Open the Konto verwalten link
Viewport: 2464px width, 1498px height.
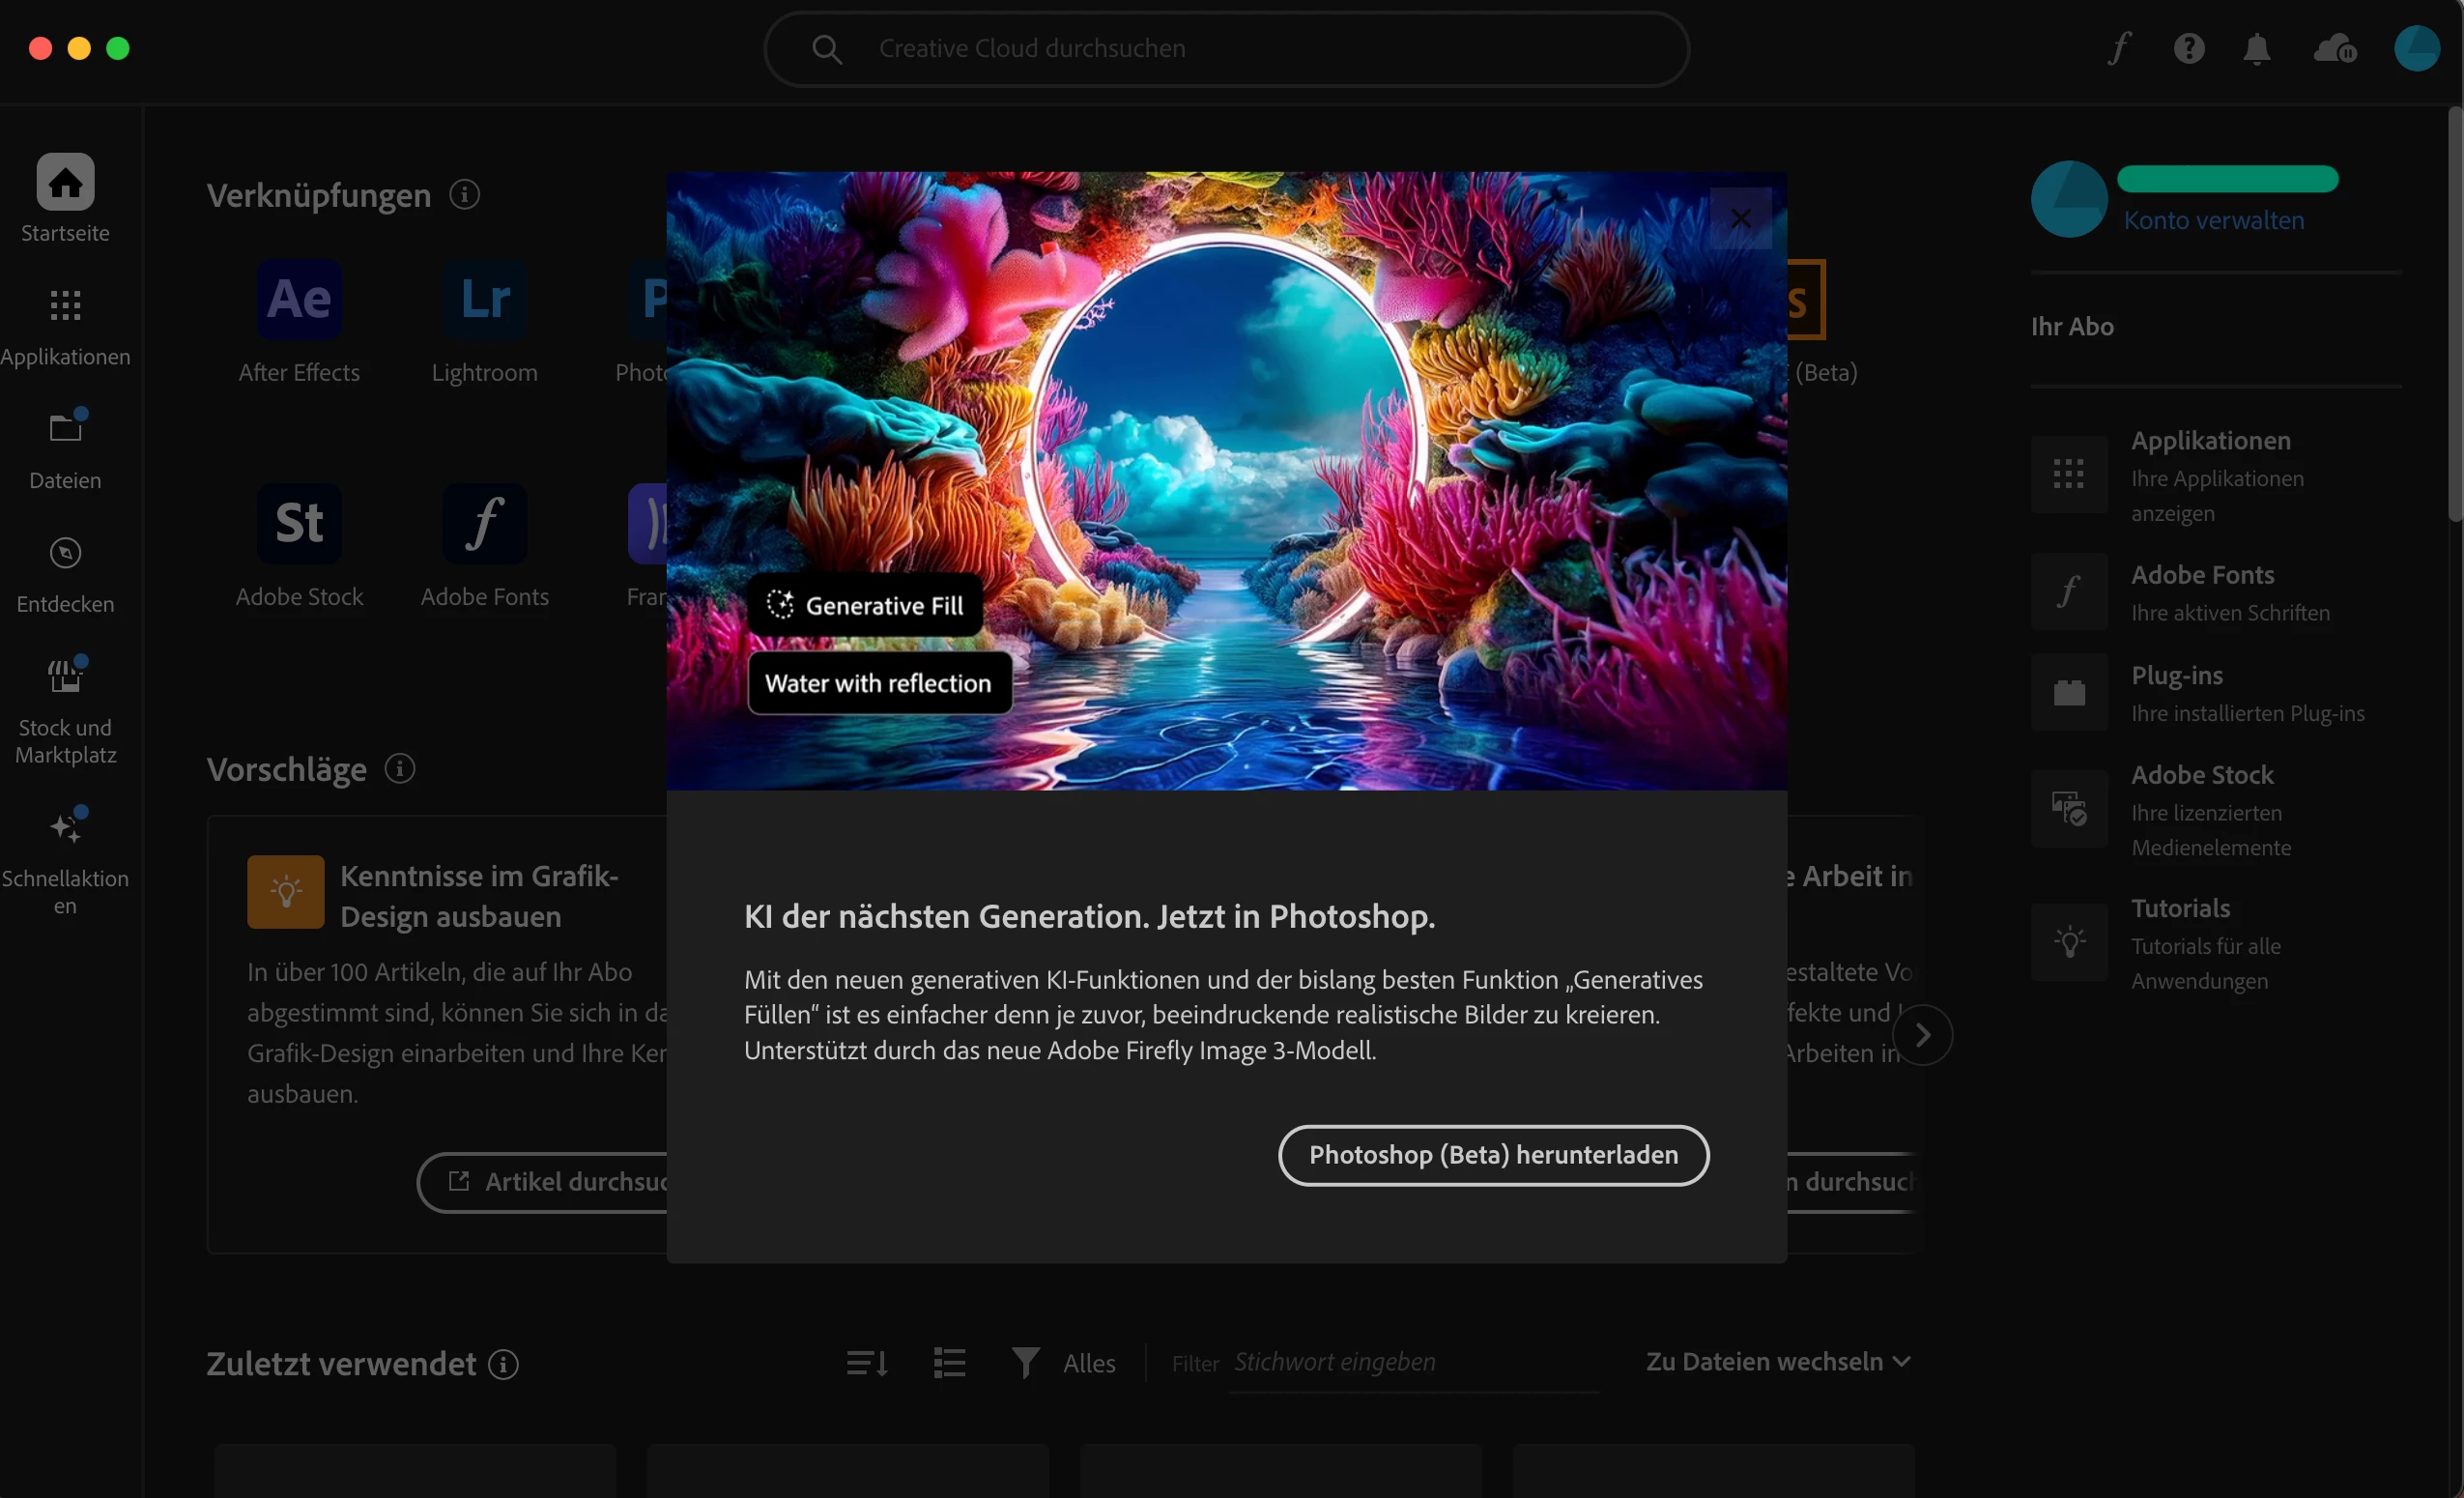tap(2213, 220)
